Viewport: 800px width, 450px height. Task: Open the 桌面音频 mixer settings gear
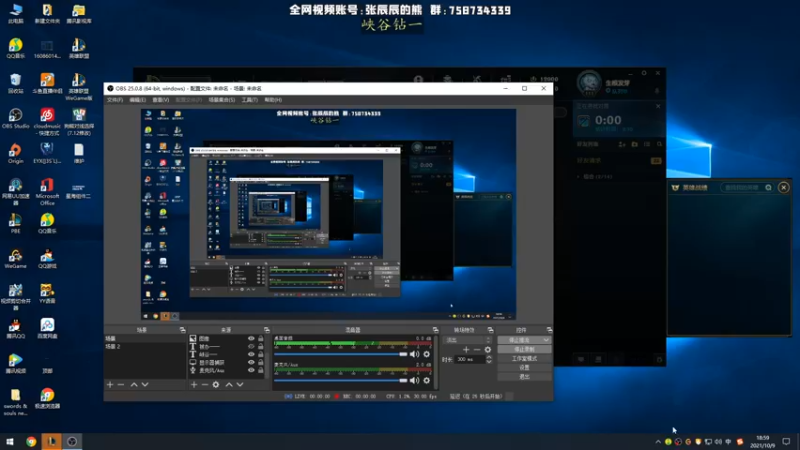point(427,354)
